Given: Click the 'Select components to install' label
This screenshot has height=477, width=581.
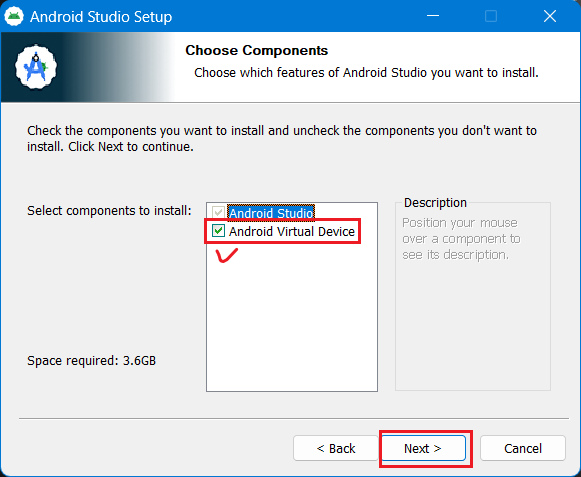Looking at the screenshot, I should point(109,211).
